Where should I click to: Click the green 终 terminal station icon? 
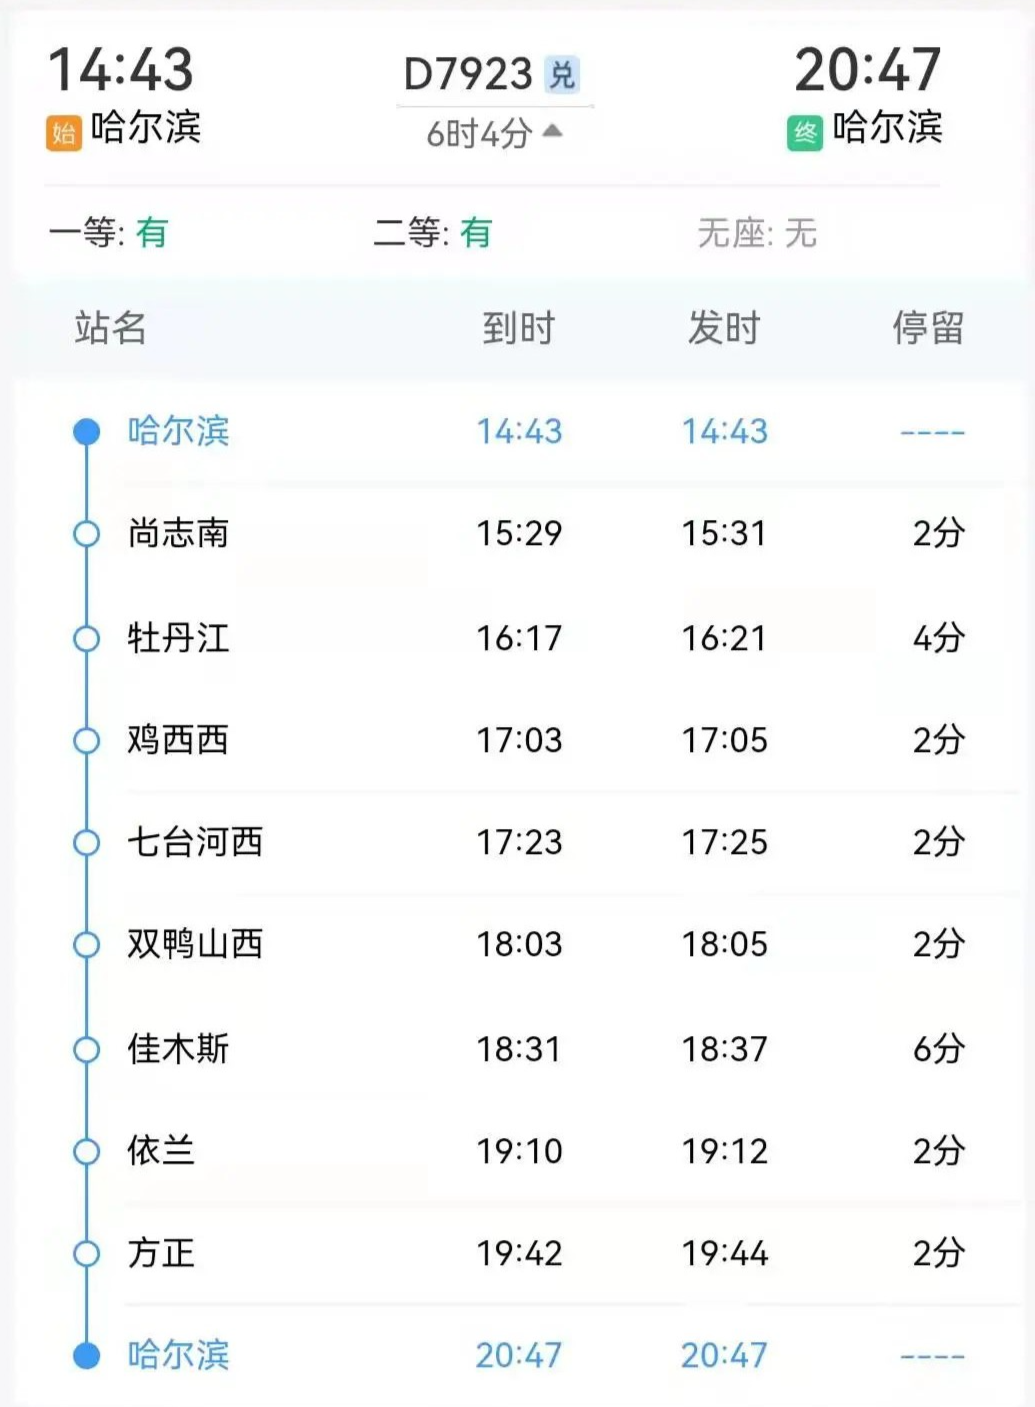[804, 133]
